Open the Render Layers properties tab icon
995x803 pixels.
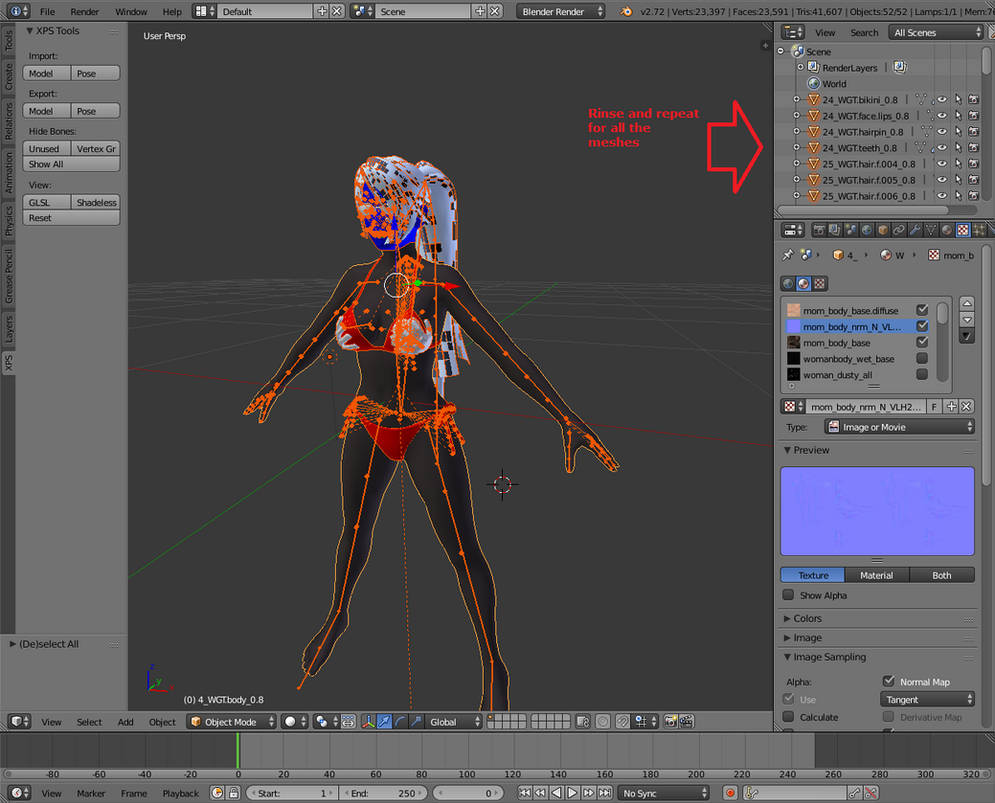[834, 230]
